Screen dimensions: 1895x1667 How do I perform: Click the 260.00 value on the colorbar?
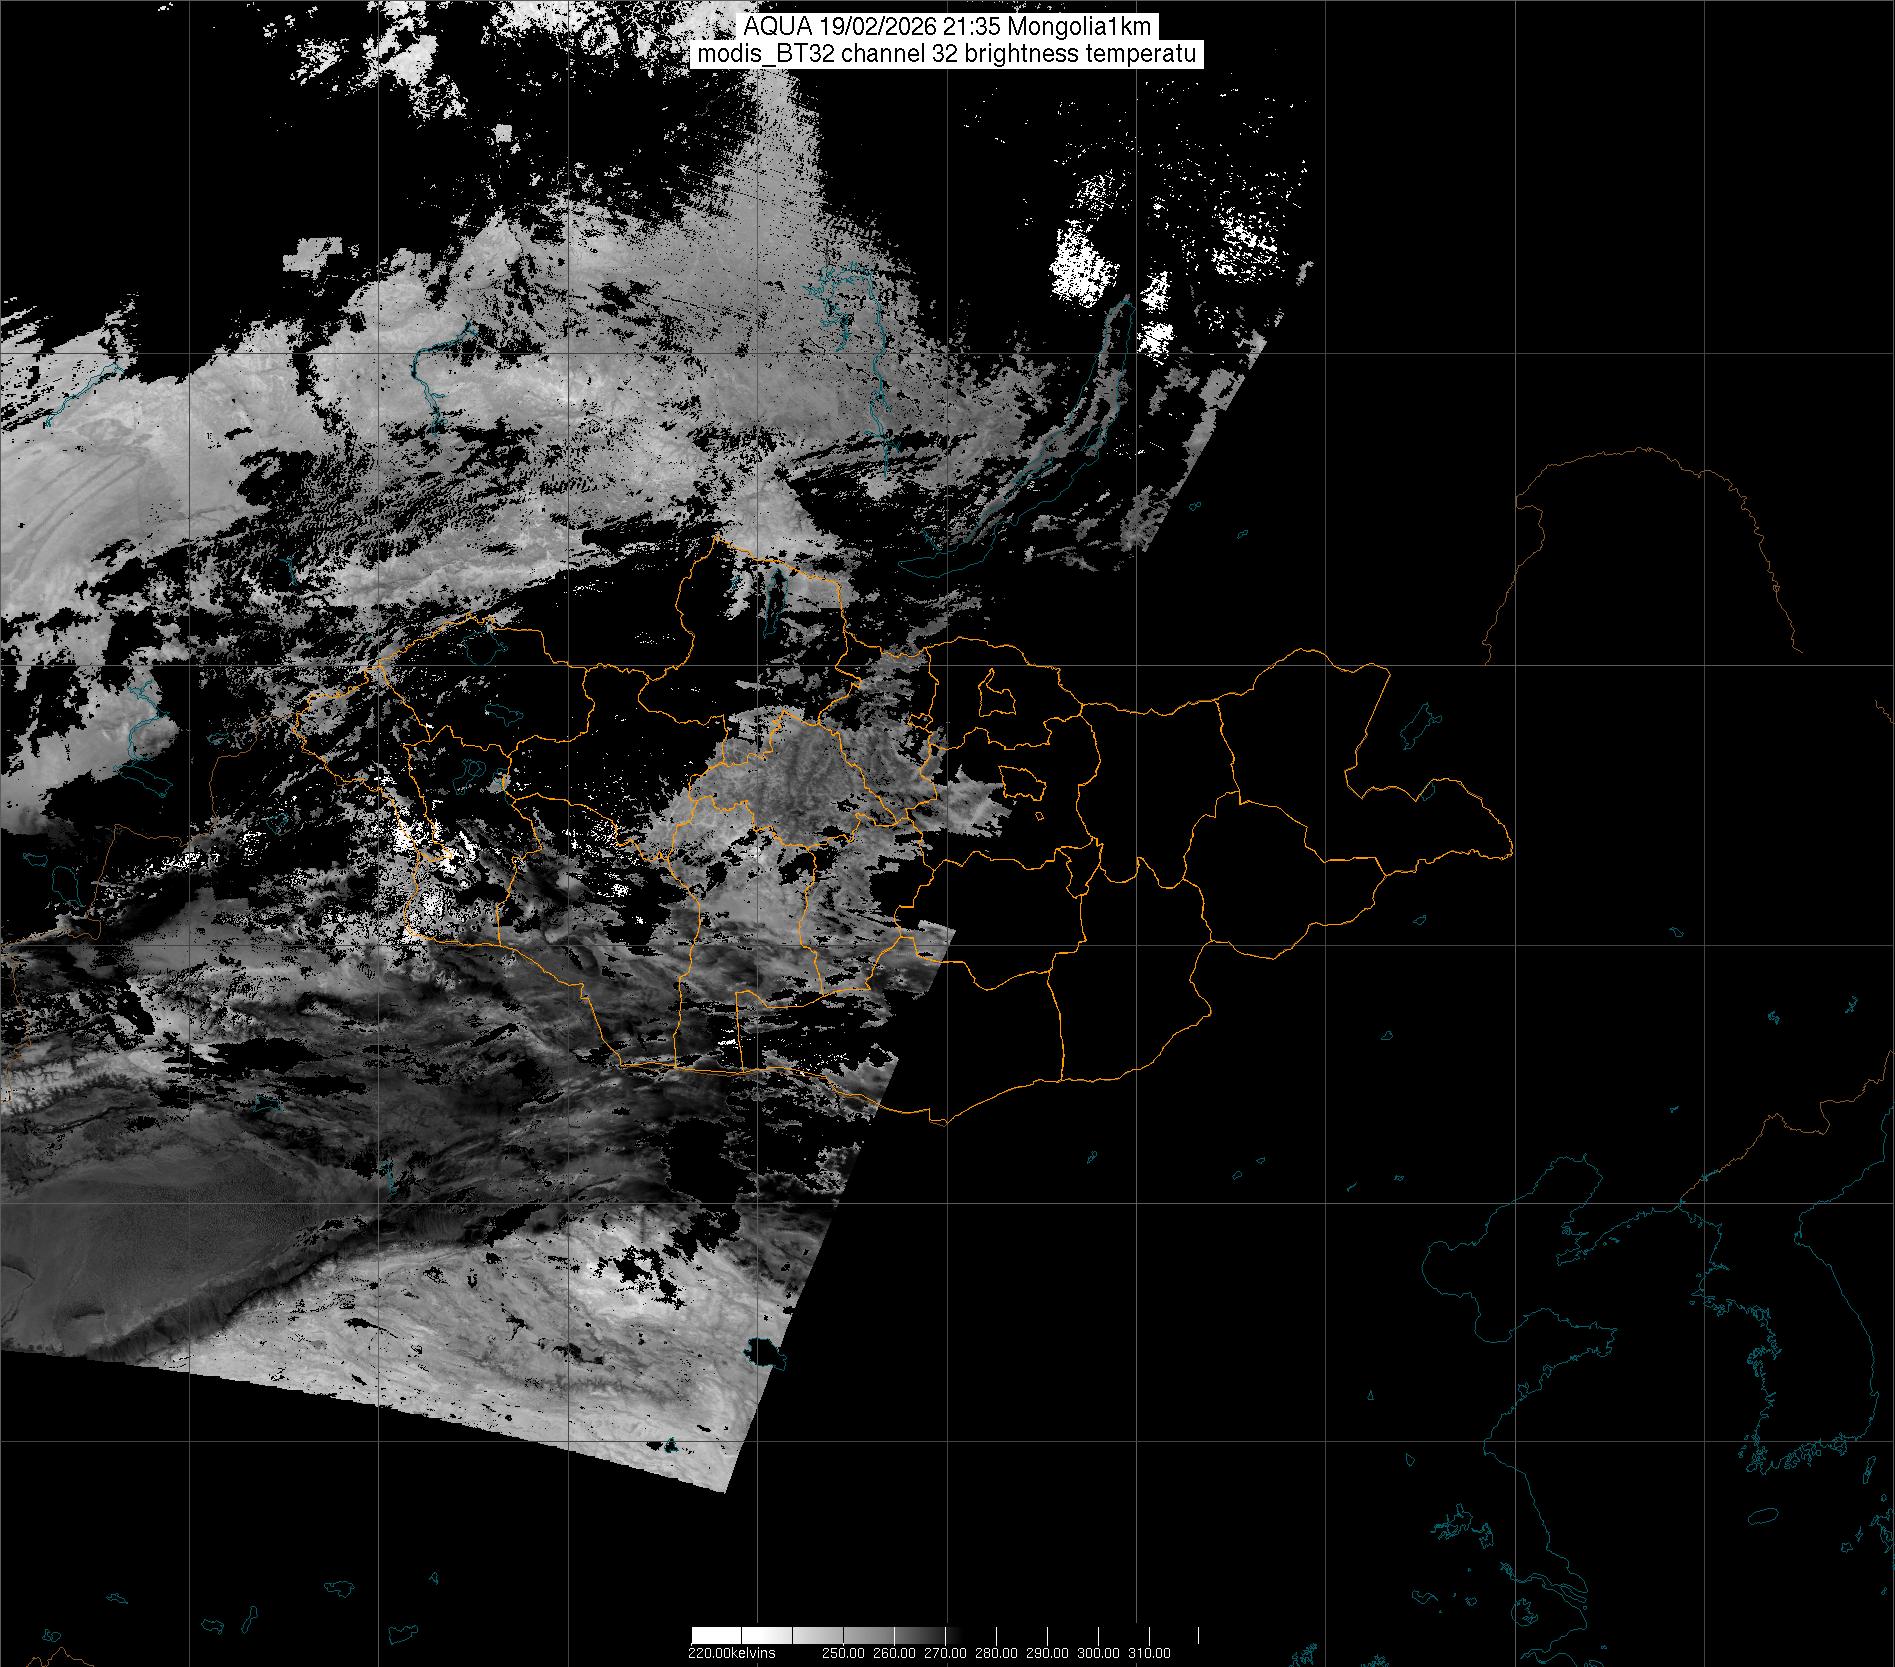894,1653
